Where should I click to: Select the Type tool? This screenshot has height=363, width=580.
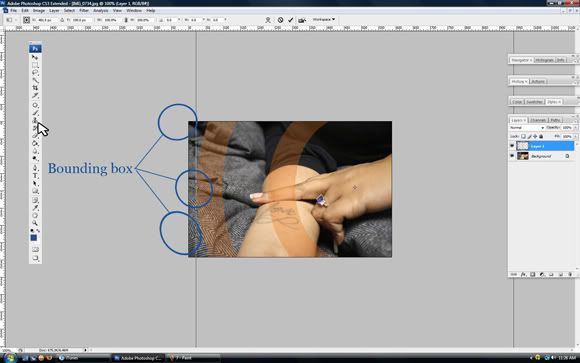(35, 176)
